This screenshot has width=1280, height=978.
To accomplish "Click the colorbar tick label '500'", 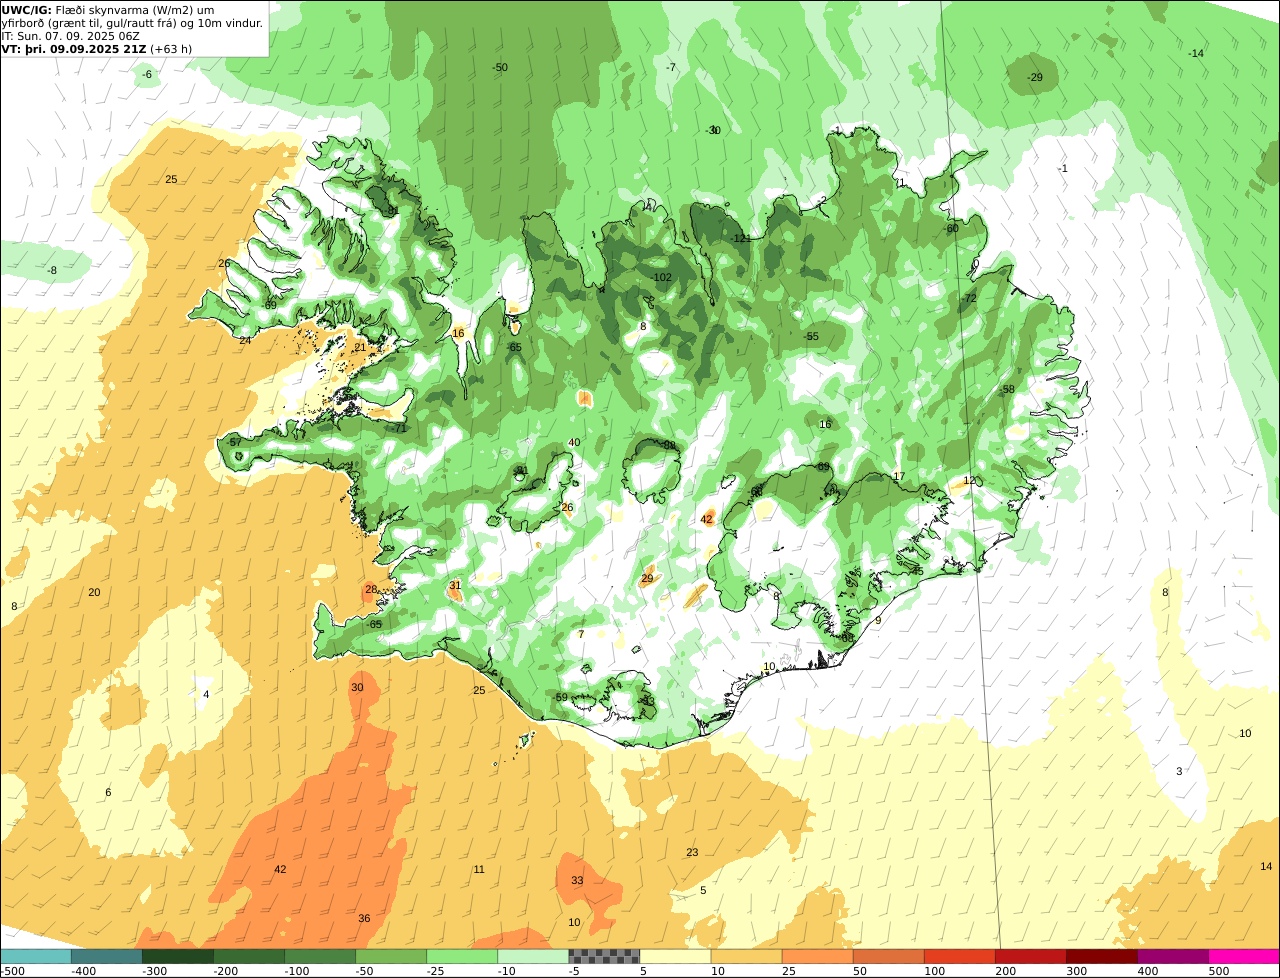I will pyautogui.click(x=1218, y=971).
